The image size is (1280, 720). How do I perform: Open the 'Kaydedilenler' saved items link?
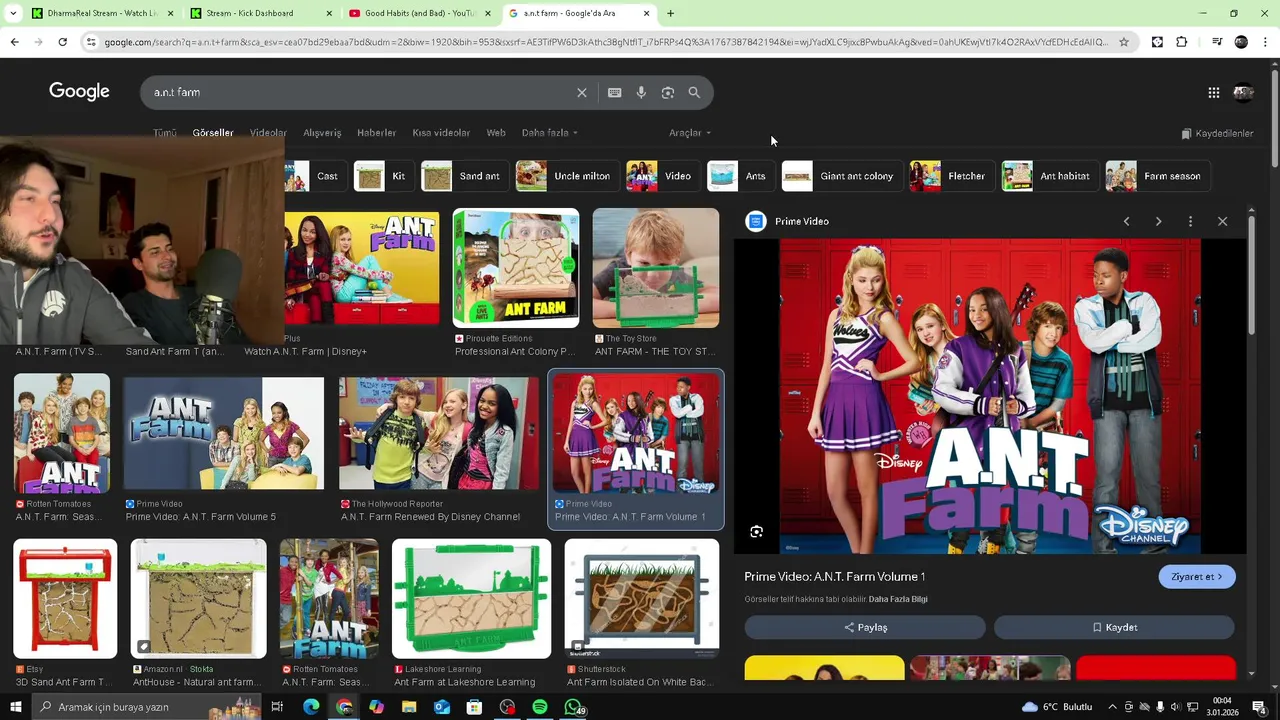click(1217, 133)
